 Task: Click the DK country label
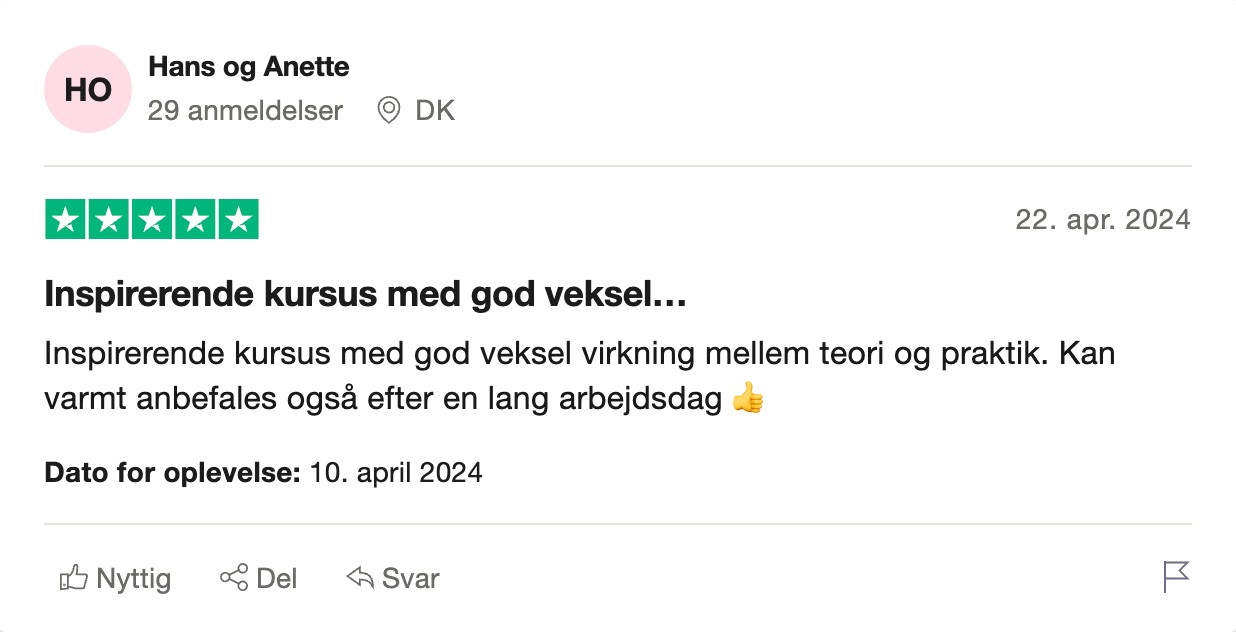(x=434, y=111)
